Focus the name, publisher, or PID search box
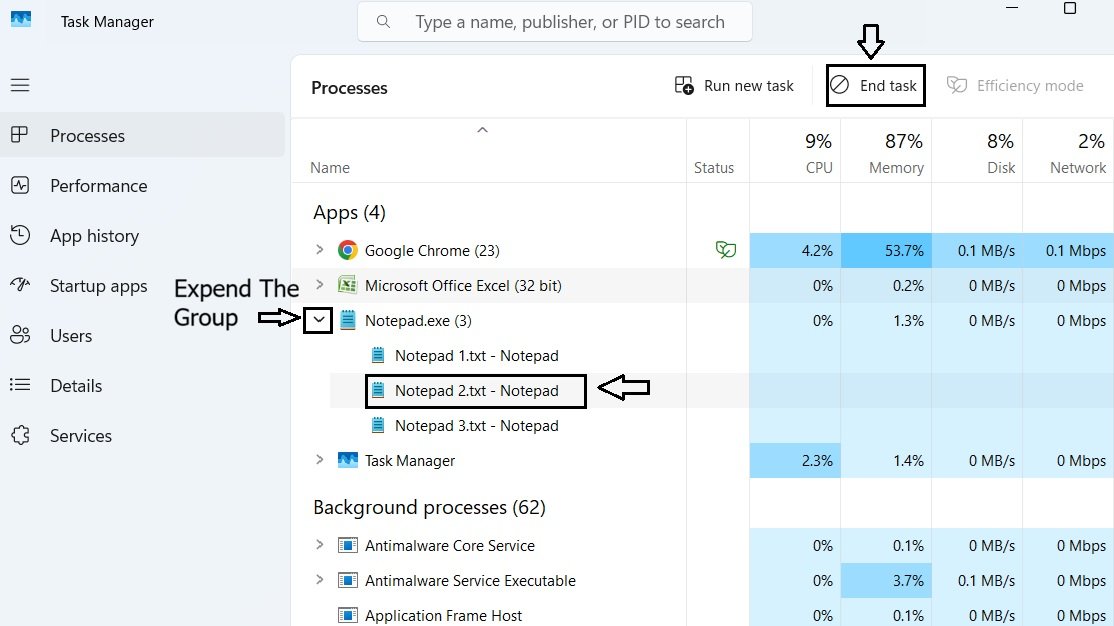 pos(555,22)
